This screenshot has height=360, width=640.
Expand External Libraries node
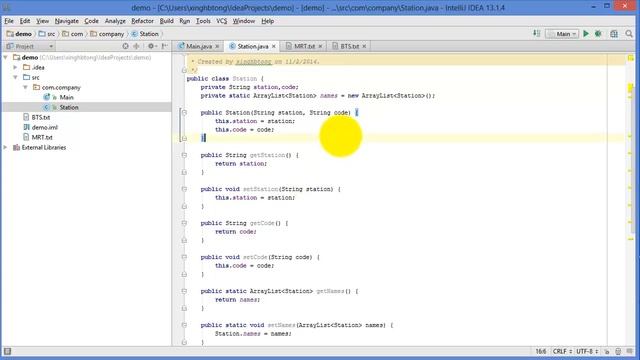pyautogui.click(x=6, y=147)
